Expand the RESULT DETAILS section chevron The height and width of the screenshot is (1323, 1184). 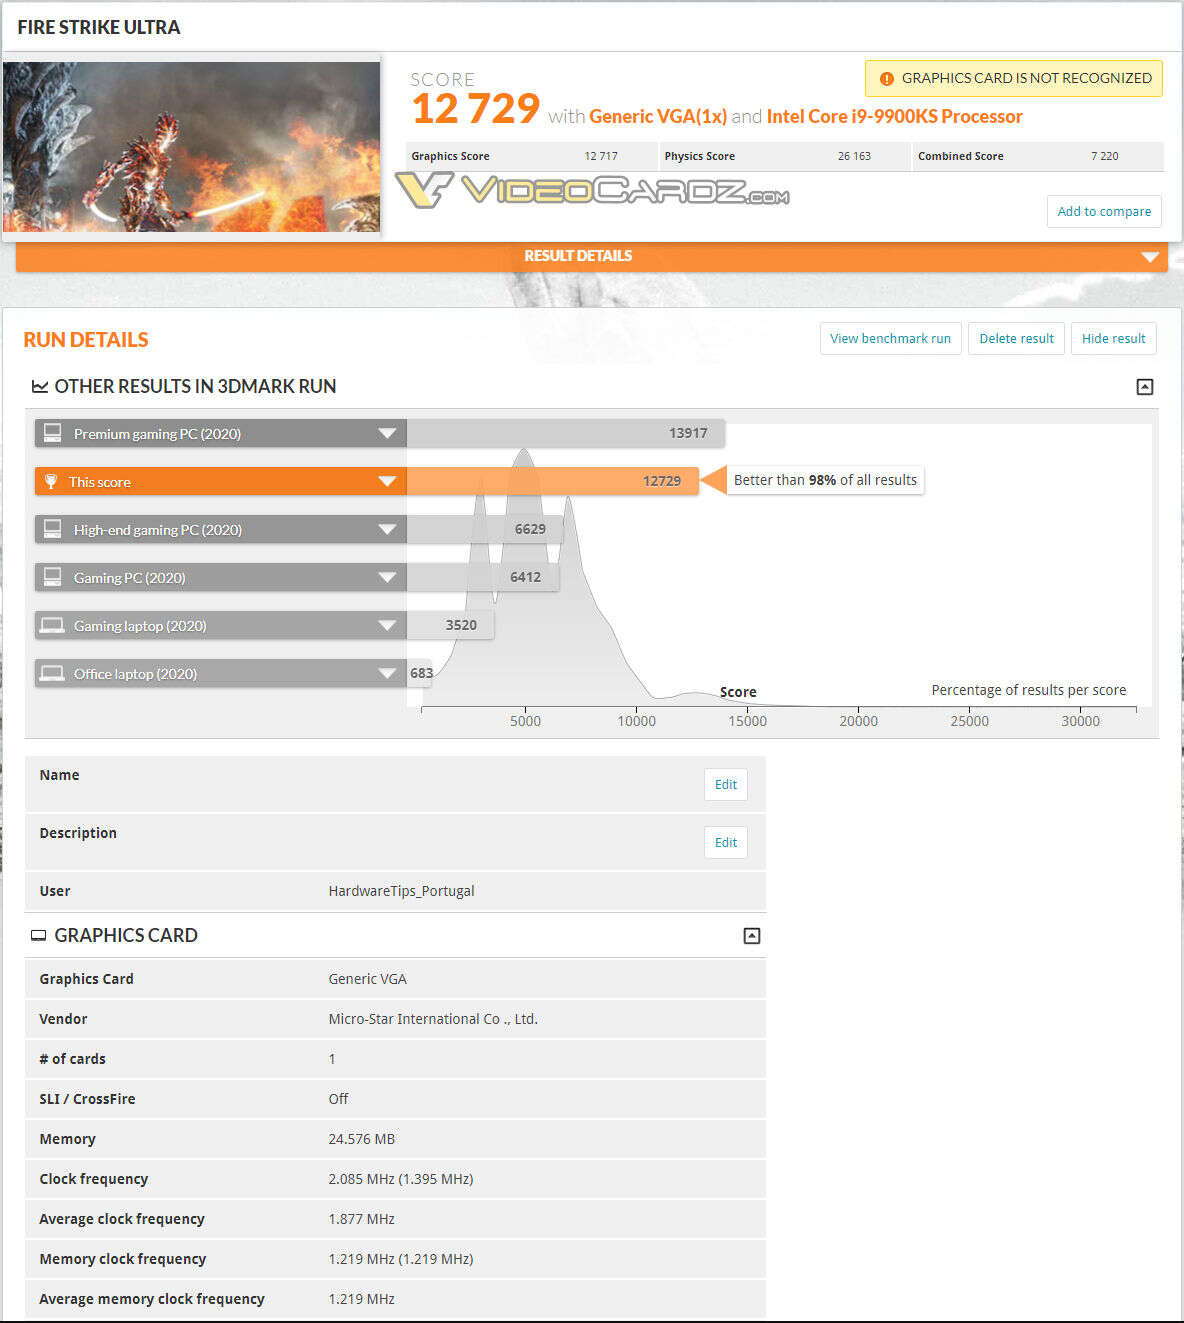tap(1148, 256)
